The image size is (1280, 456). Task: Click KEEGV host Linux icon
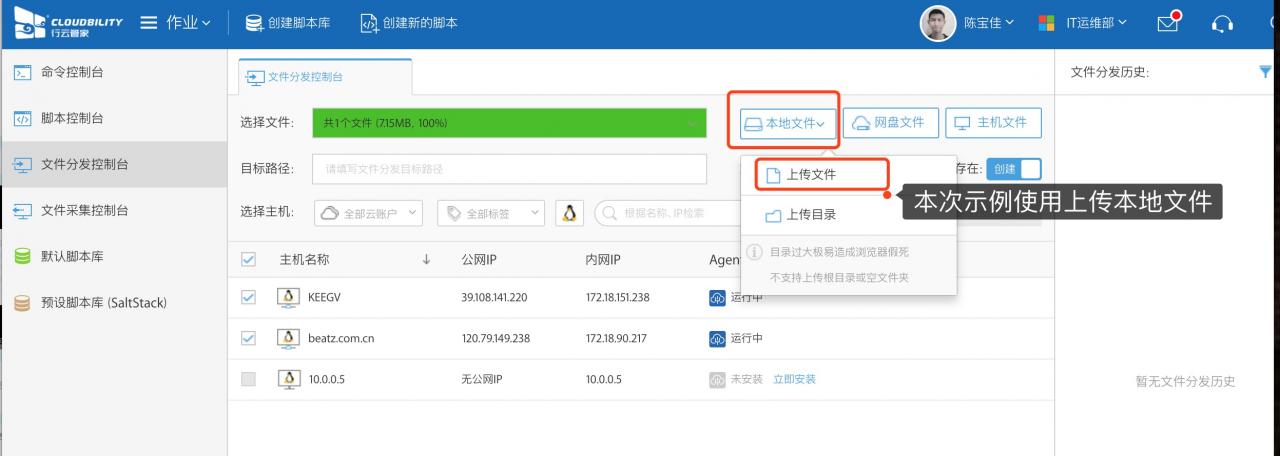pyautogui.click(x=288, y=297)
